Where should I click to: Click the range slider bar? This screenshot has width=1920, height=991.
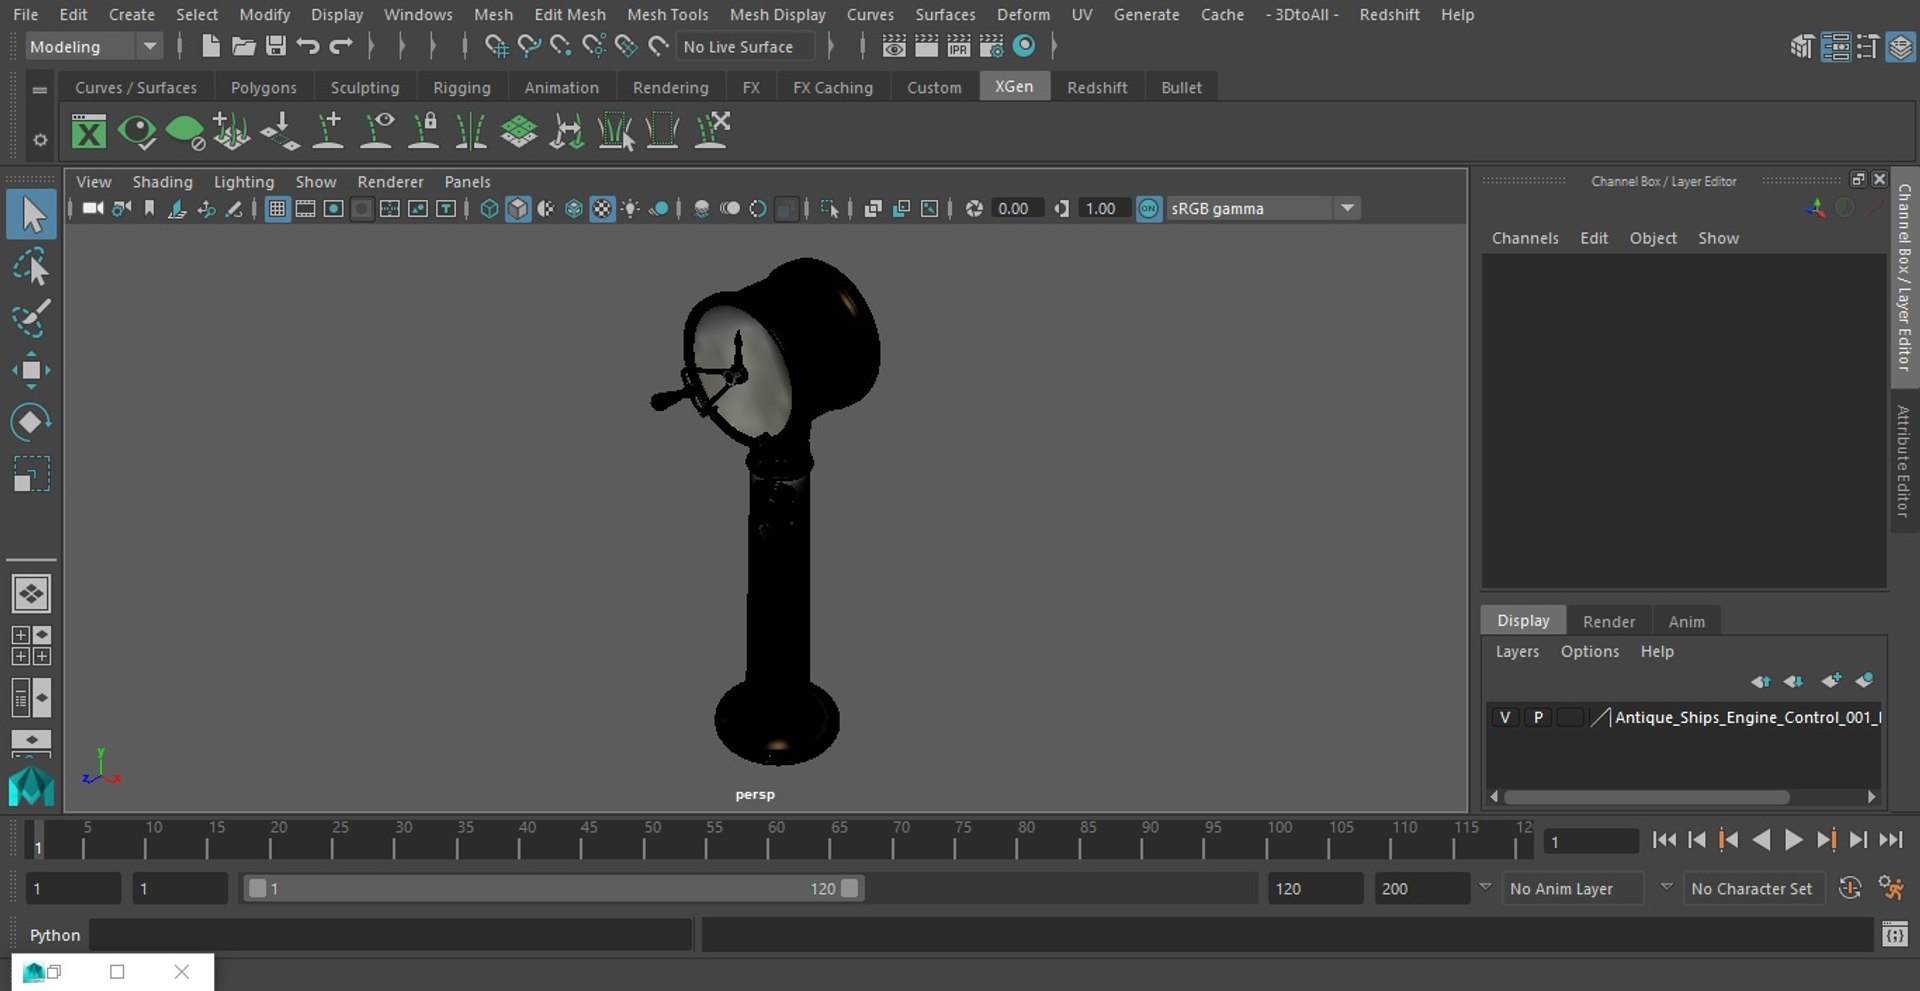pyautogui.click(x=553, y=888)
